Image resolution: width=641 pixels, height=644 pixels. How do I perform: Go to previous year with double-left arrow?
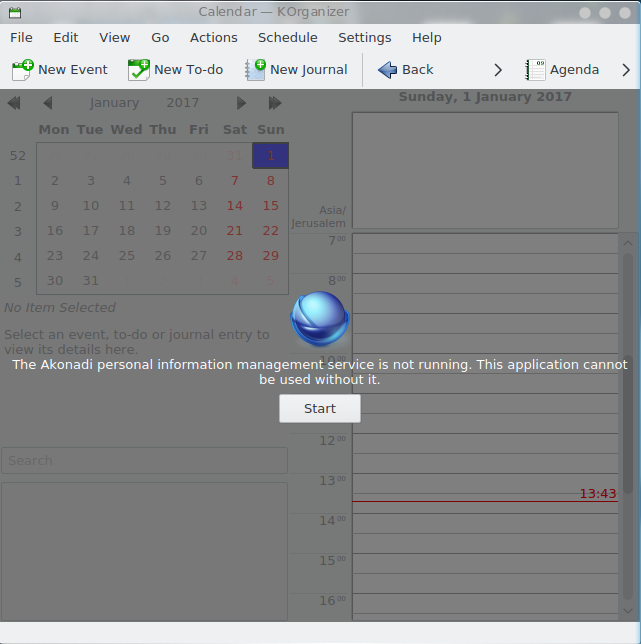(x=14, y=103)
